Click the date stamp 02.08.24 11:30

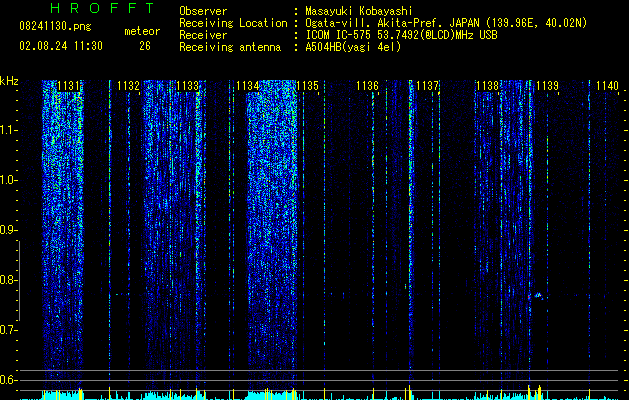tap(61, 46)
